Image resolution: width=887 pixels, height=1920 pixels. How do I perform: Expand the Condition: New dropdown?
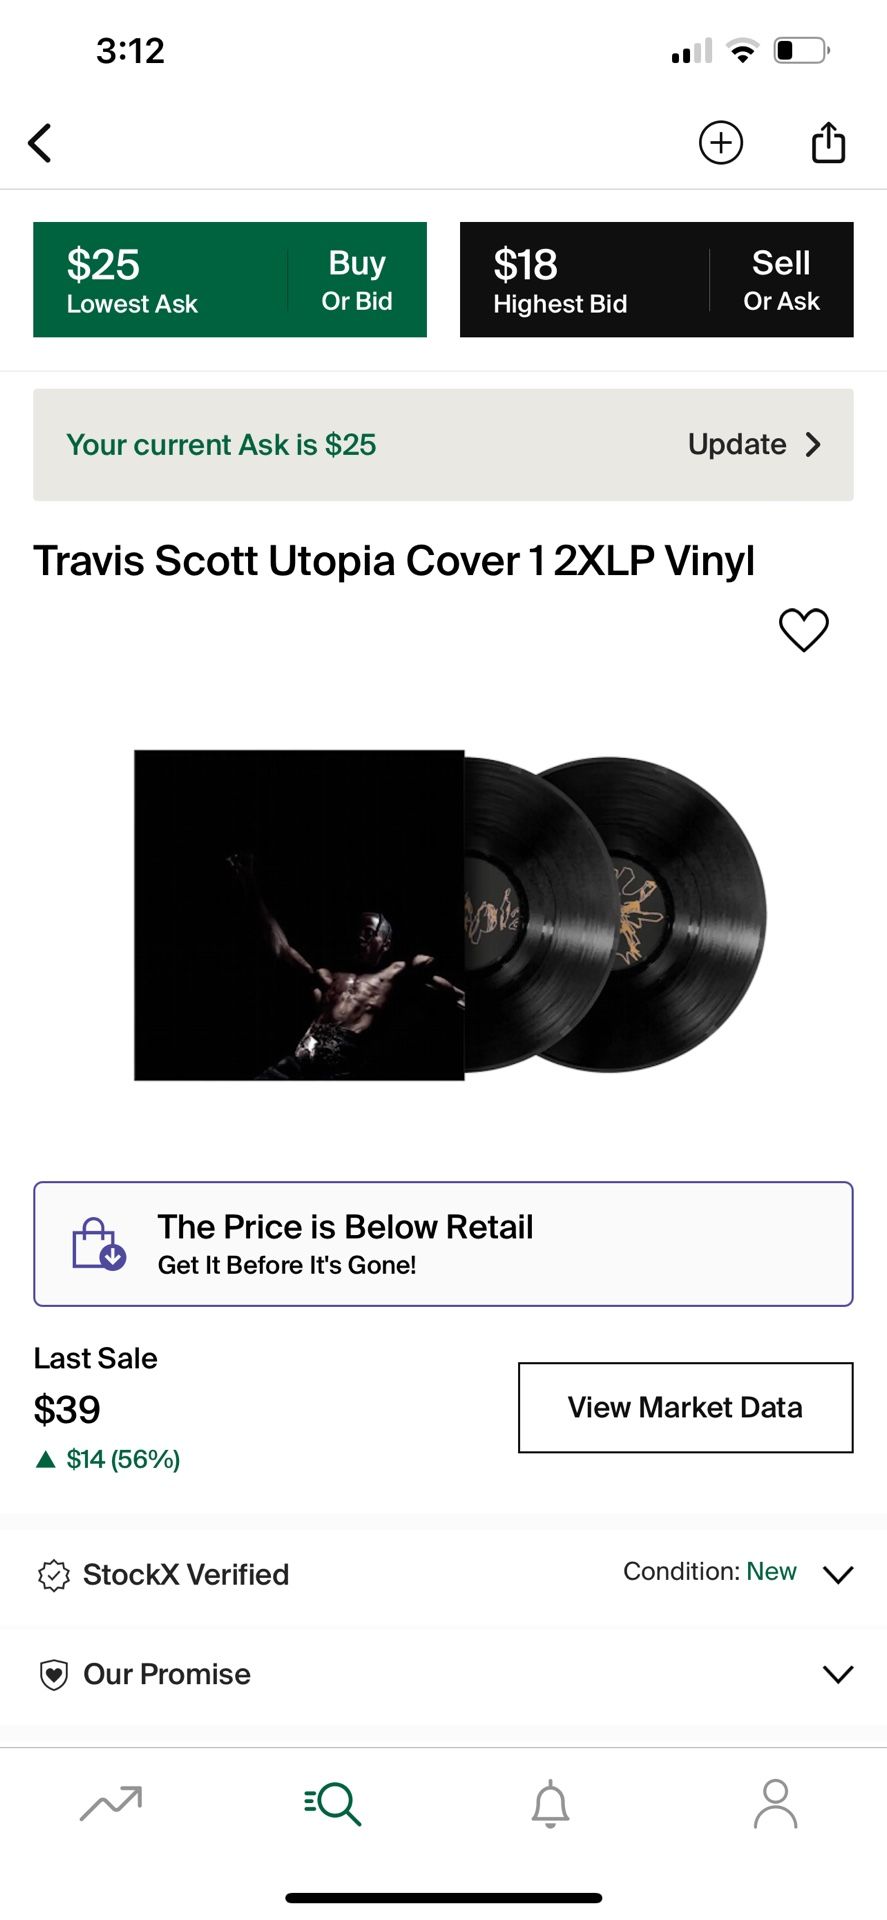(x=837, y=1574)
